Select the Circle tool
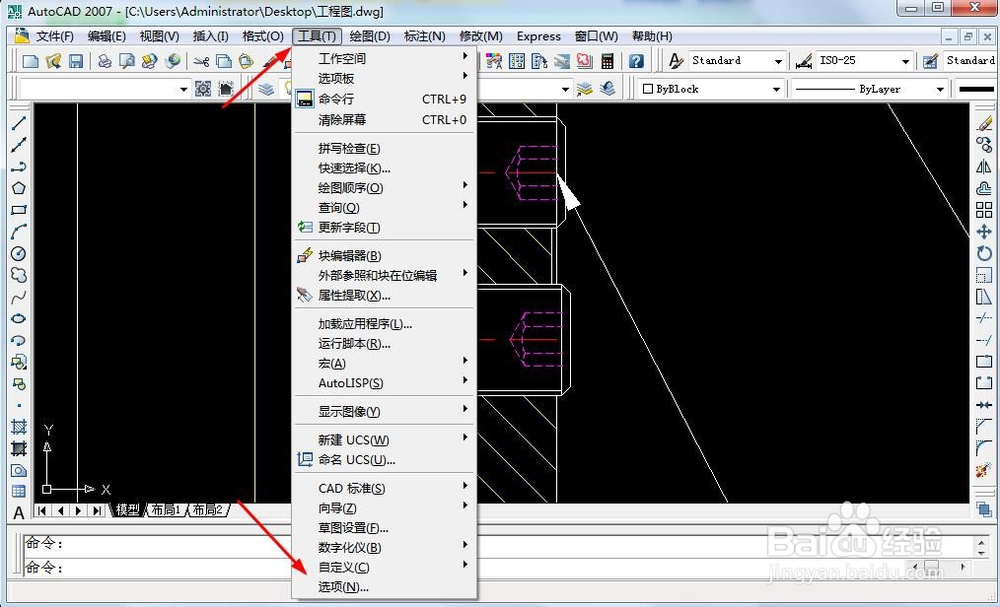The width and height of the screenshot is (1000, 607). (18, 253)
